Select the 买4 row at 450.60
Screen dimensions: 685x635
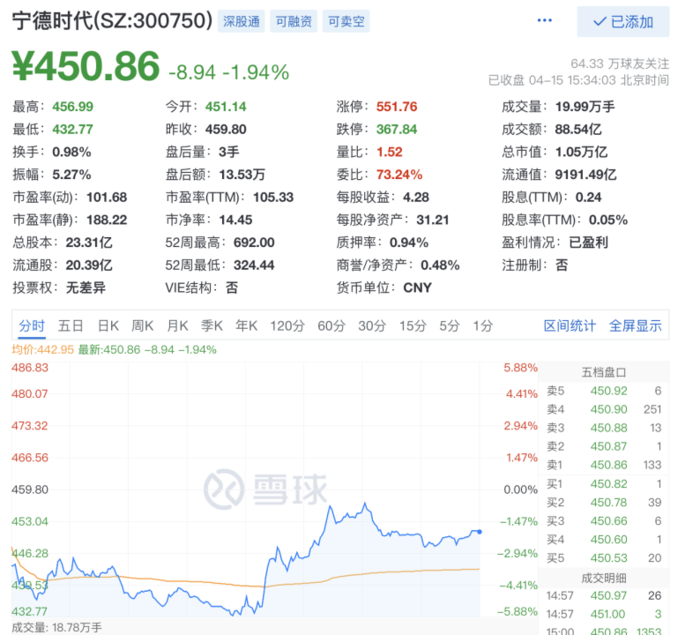coord(604,539)
